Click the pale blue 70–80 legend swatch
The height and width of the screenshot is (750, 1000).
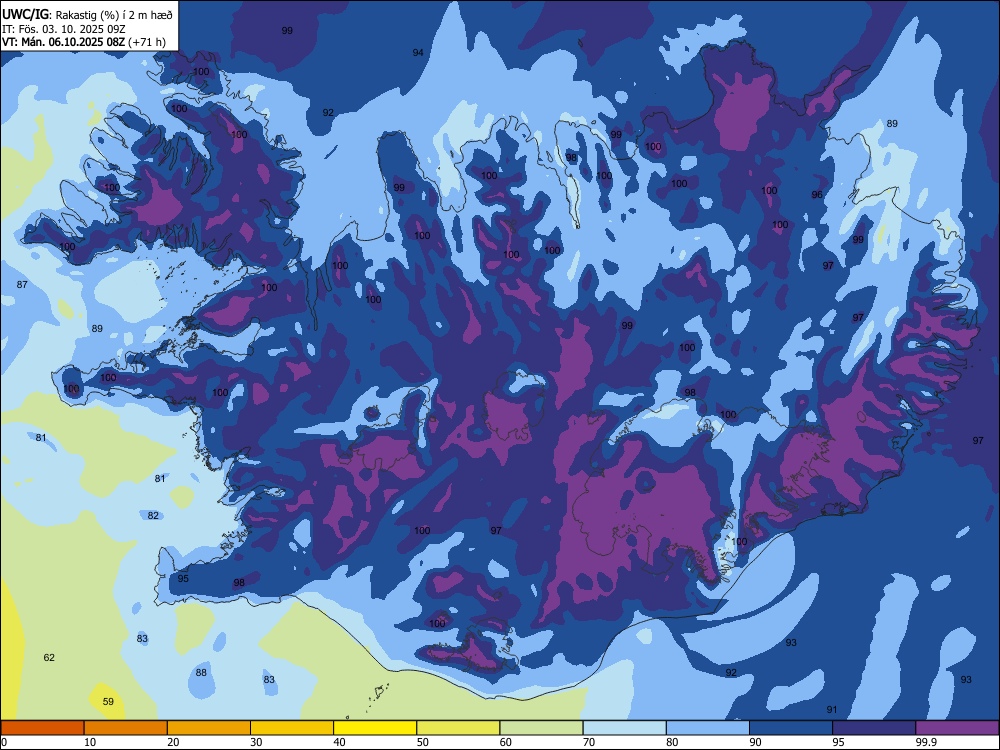click(x=625, y=728)
